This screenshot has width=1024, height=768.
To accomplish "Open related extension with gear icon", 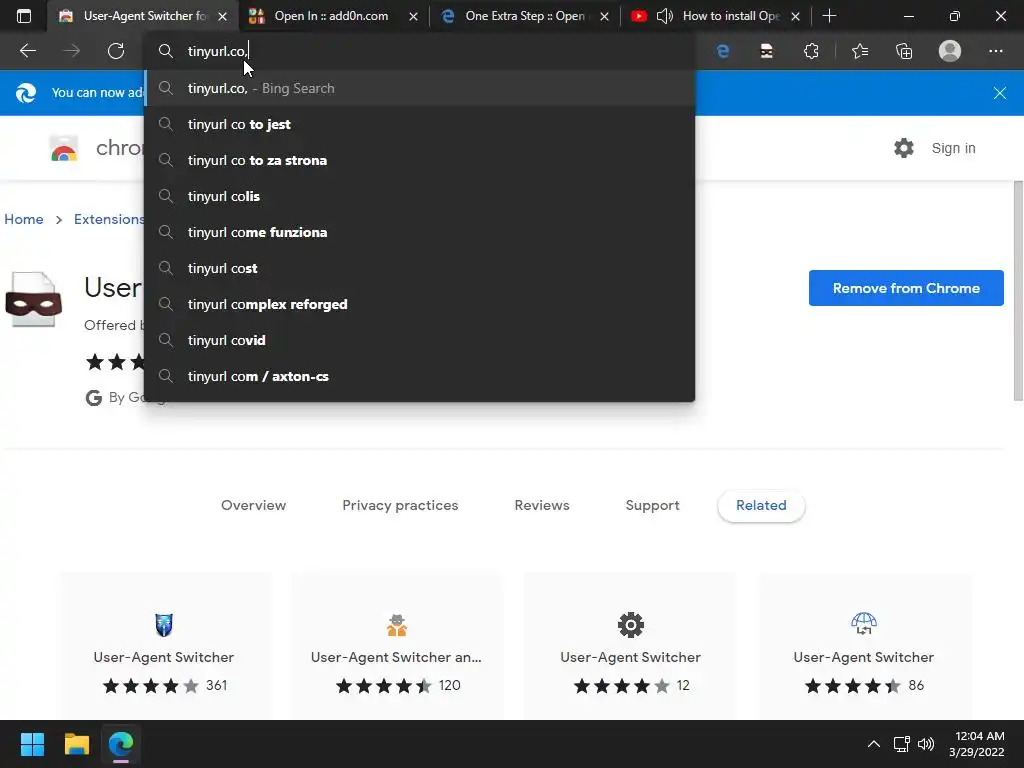I will click(x=631, y=625).
